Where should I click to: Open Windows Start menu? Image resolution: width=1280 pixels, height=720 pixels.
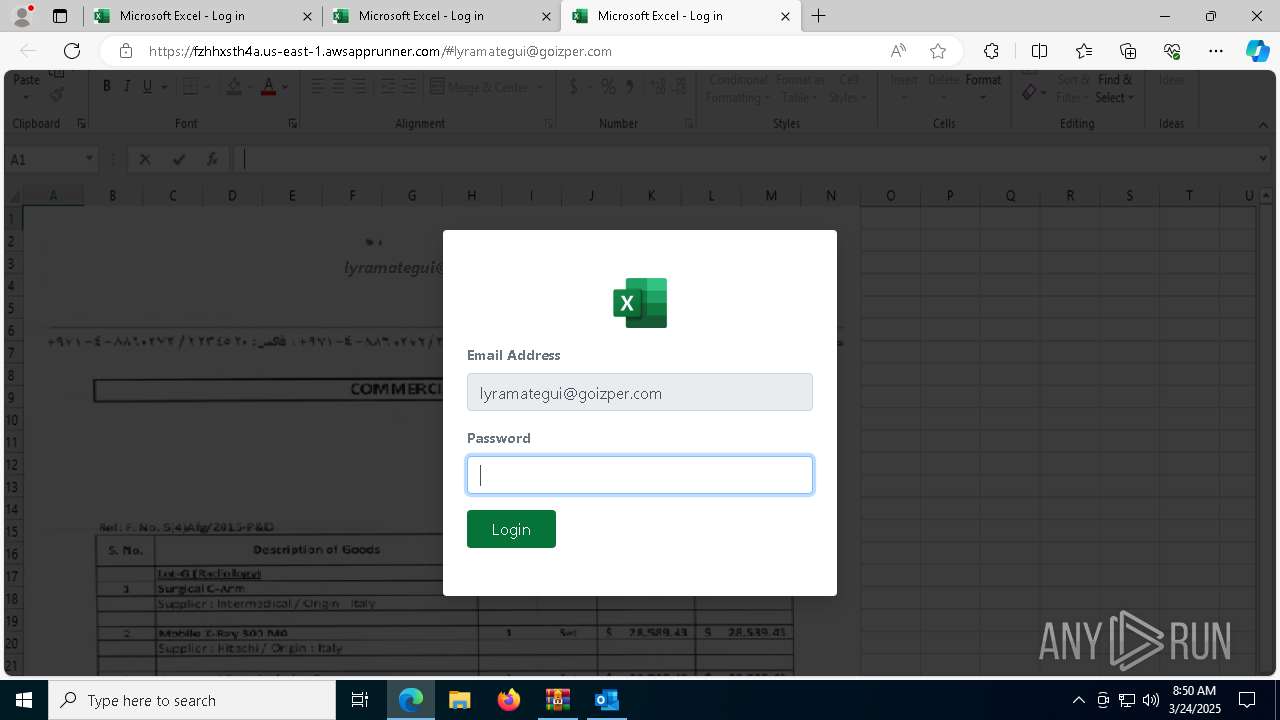point(24,700)
